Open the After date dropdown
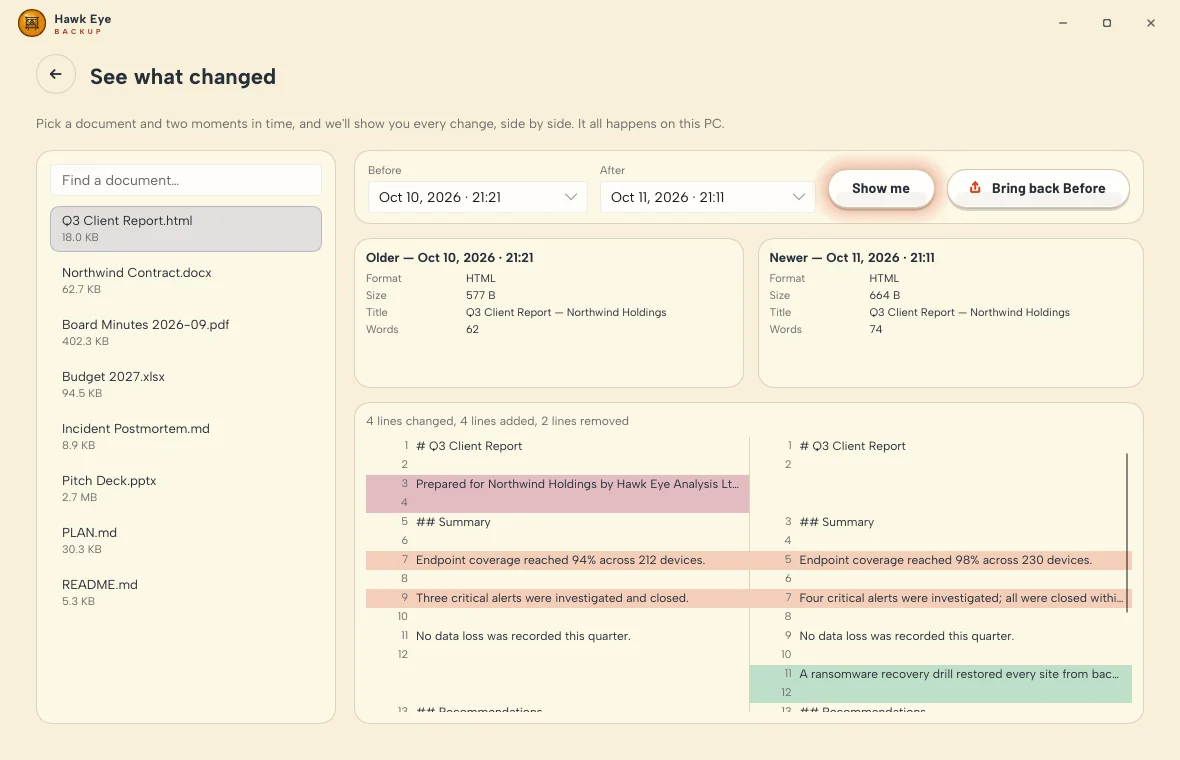The width and height of the screenshot is (1180, 760). point(708,197)
